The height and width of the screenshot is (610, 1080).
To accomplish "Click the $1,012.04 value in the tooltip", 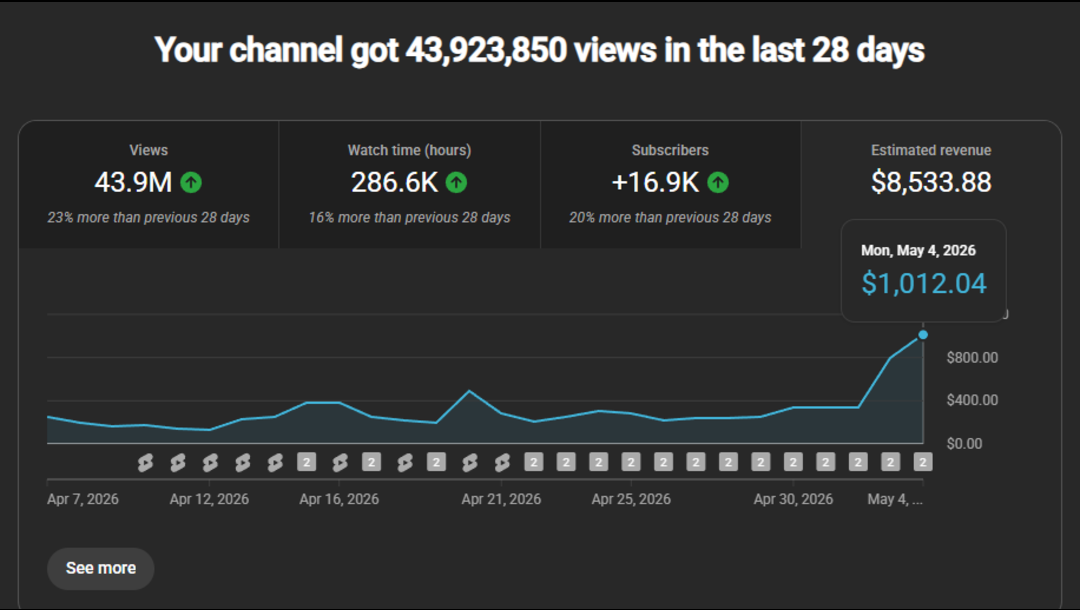I will click(924, 284).
